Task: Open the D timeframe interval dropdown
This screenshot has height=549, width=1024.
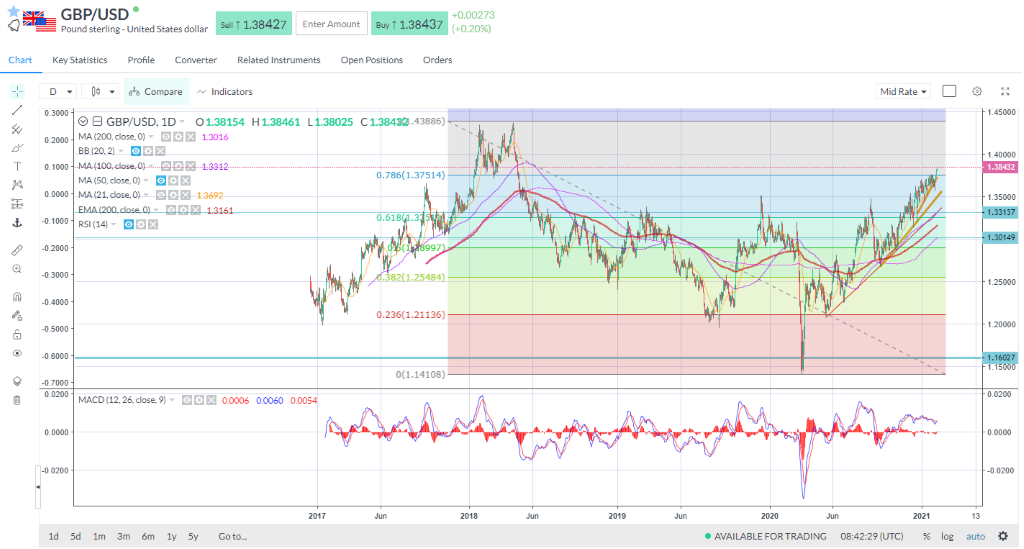Action: coord(59,91)
